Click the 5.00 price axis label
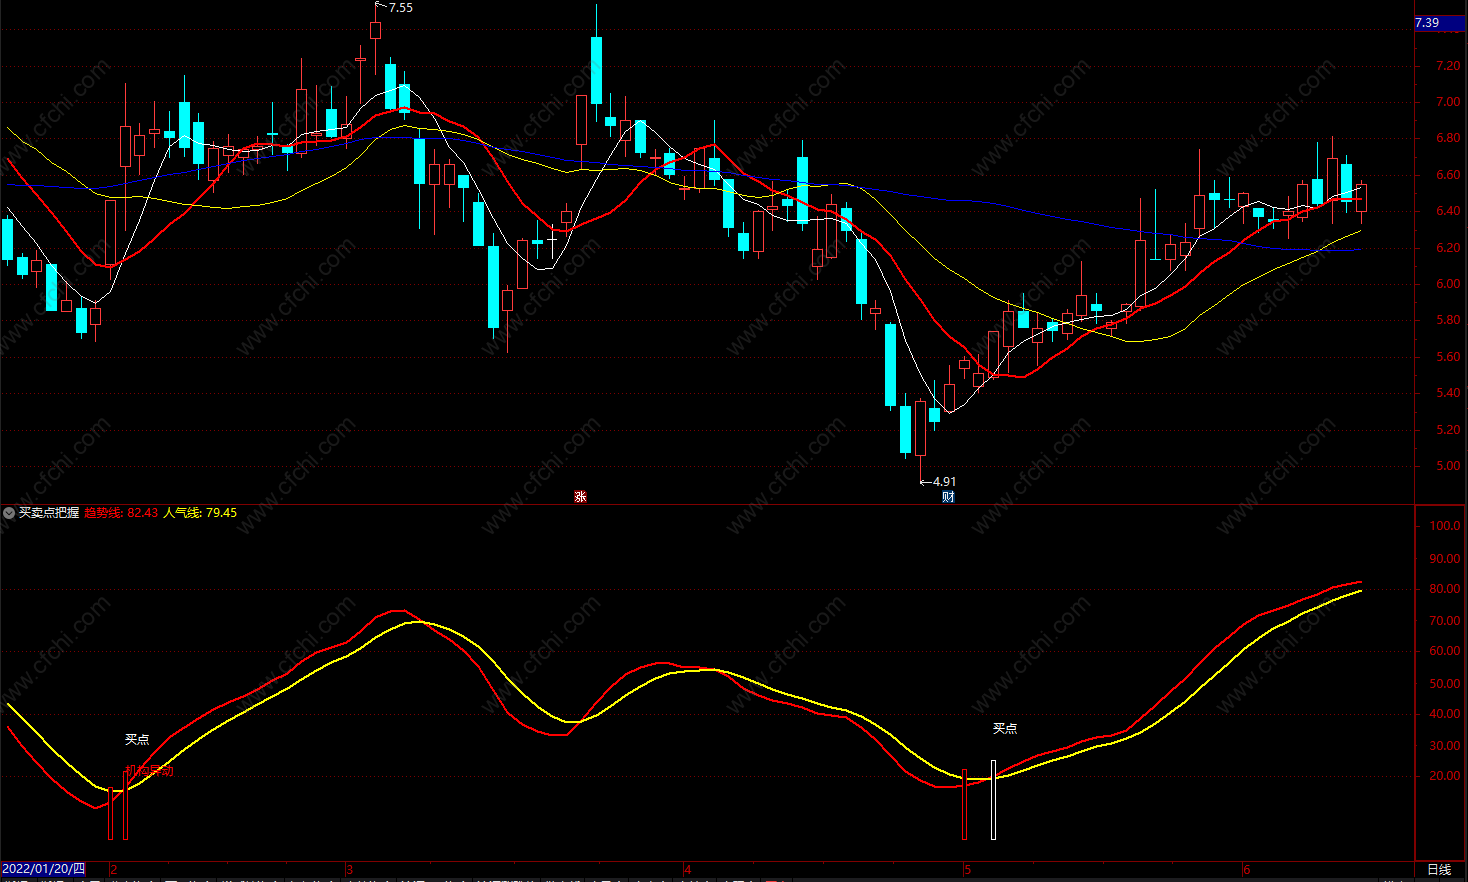 [x=1447, y=466]
